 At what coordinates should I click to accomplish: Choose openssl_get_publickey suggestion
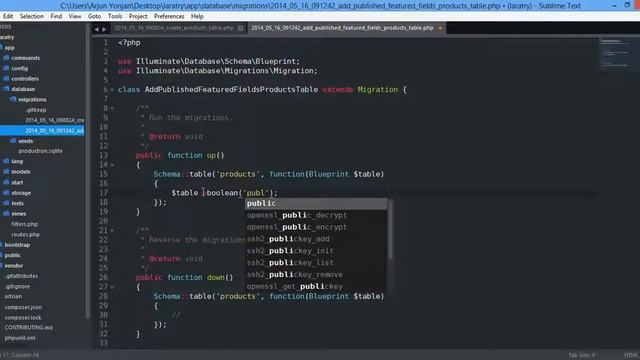[x=316, y=286]
